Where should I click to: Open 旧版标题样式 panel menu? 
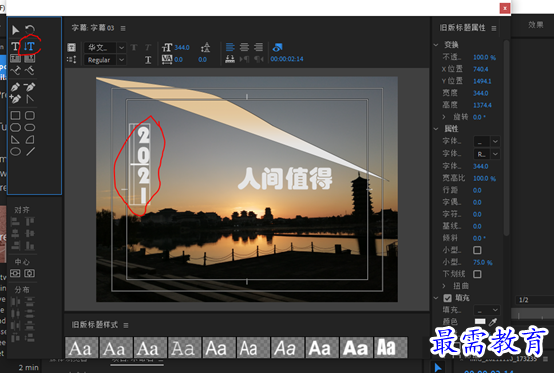pos(126,325)
